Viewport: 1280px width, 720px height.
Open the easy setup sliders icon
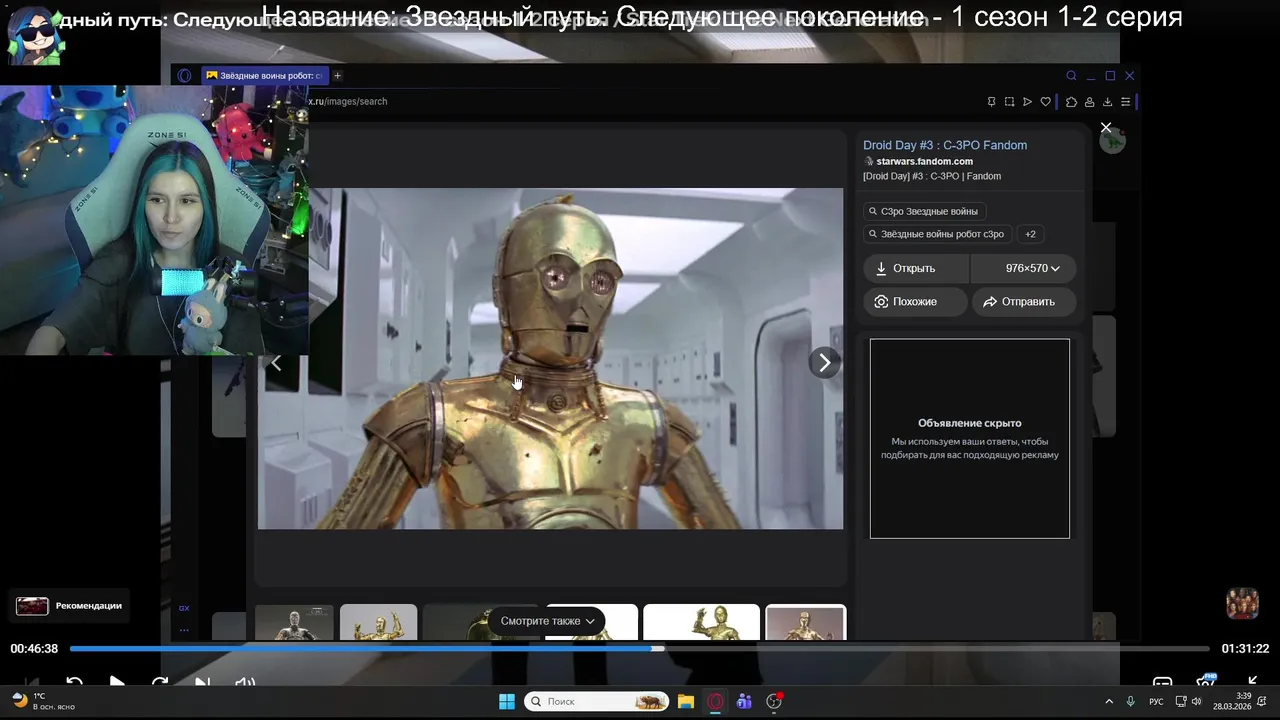(1125, 102)
